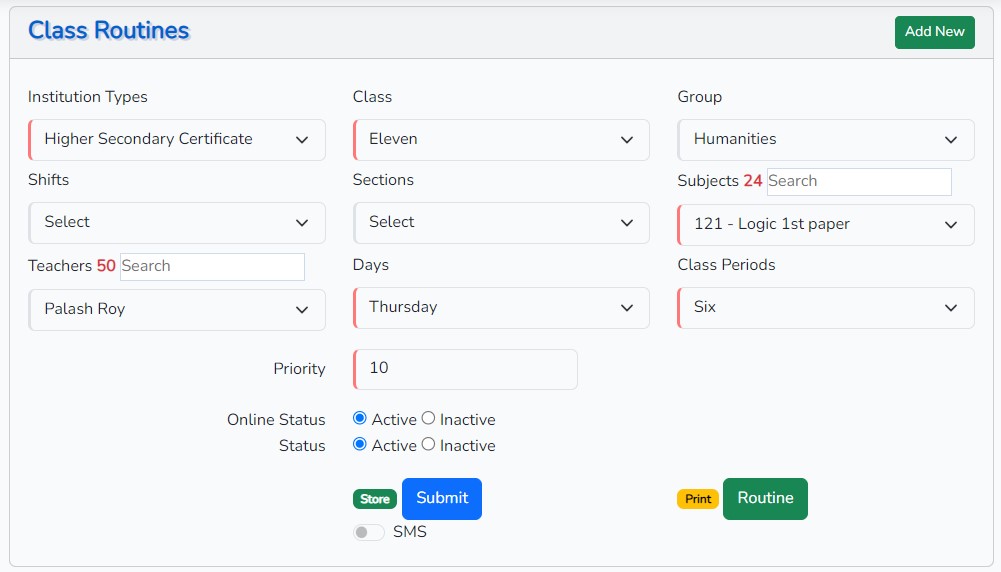Expand the Sections select dropdown
1001x572 pixels.
click(501, 223)
